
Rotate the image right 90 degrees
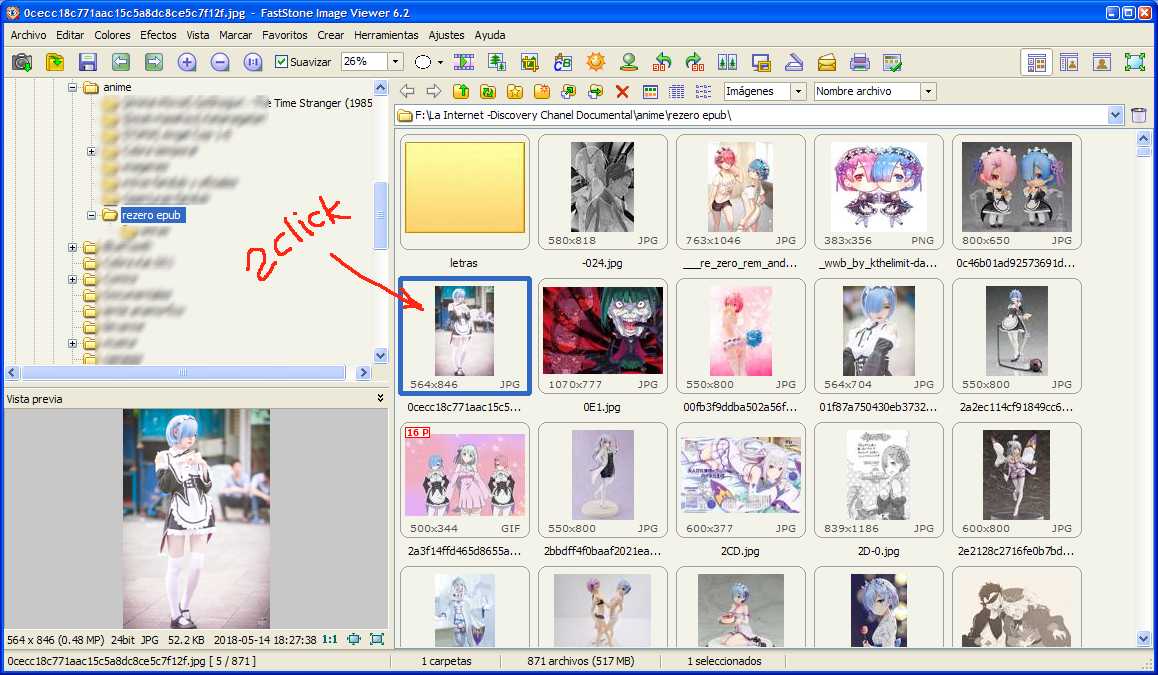[695, 63]
